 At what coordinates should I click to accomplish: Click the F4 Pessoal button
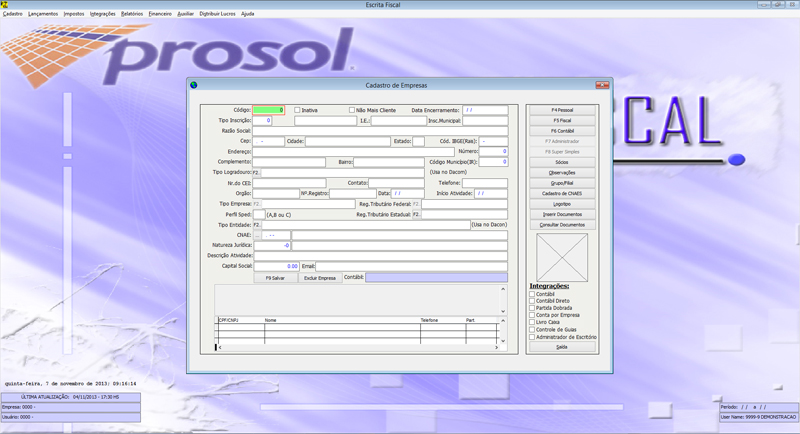[562, 110]
